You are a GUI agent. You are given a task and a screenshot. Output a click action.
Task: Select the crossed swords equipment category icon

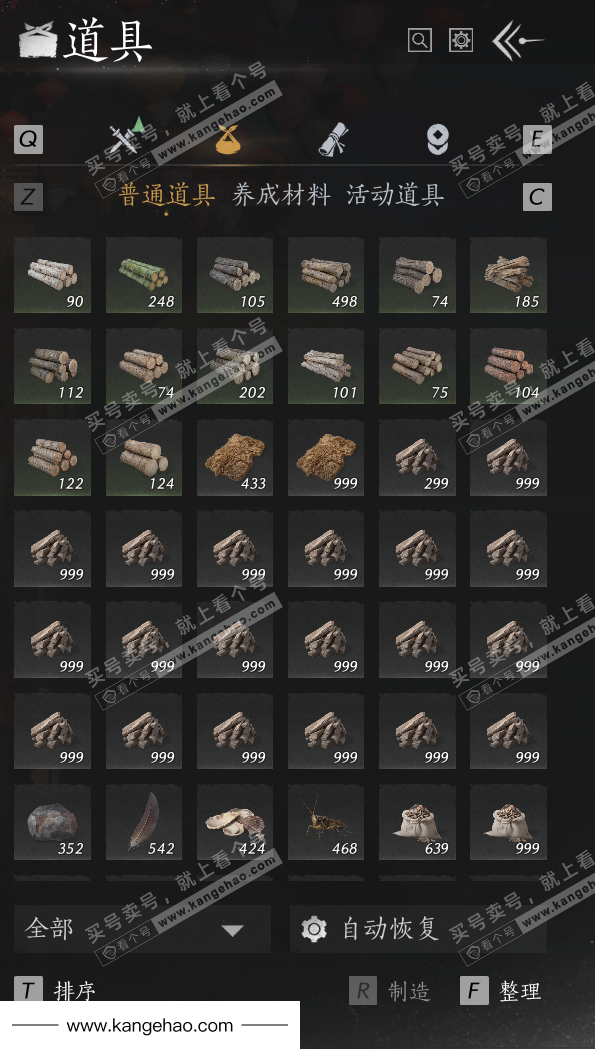pos(126,136)
